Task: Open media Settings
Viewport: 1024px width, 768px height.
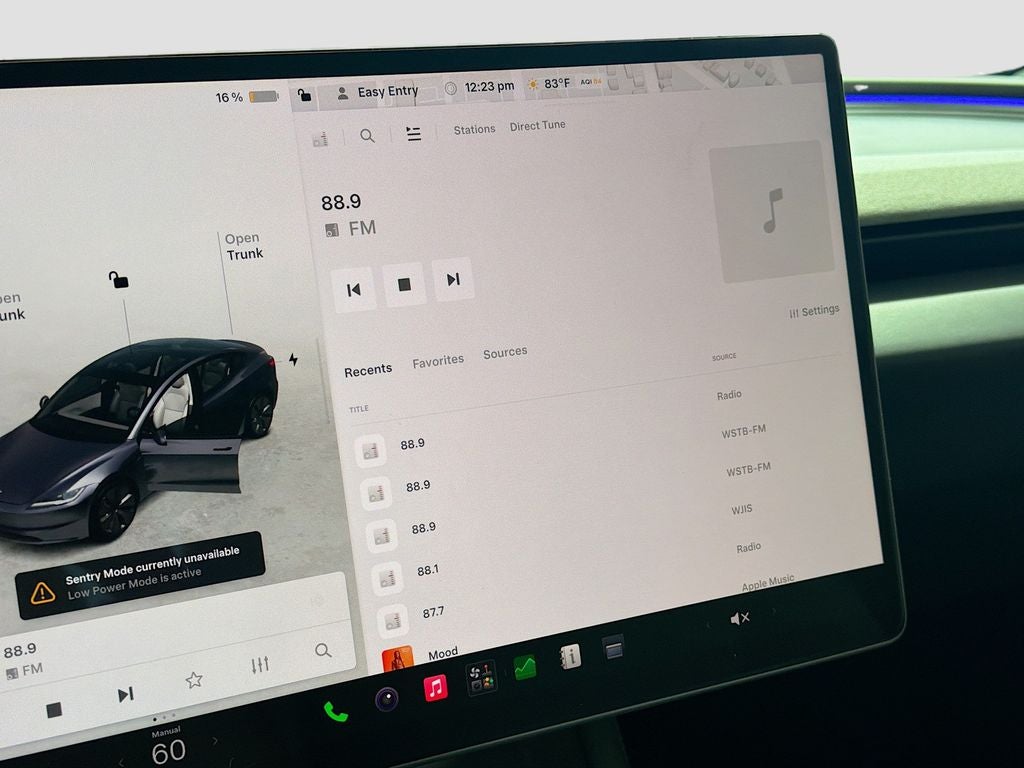Action: [x=814, y=311]
